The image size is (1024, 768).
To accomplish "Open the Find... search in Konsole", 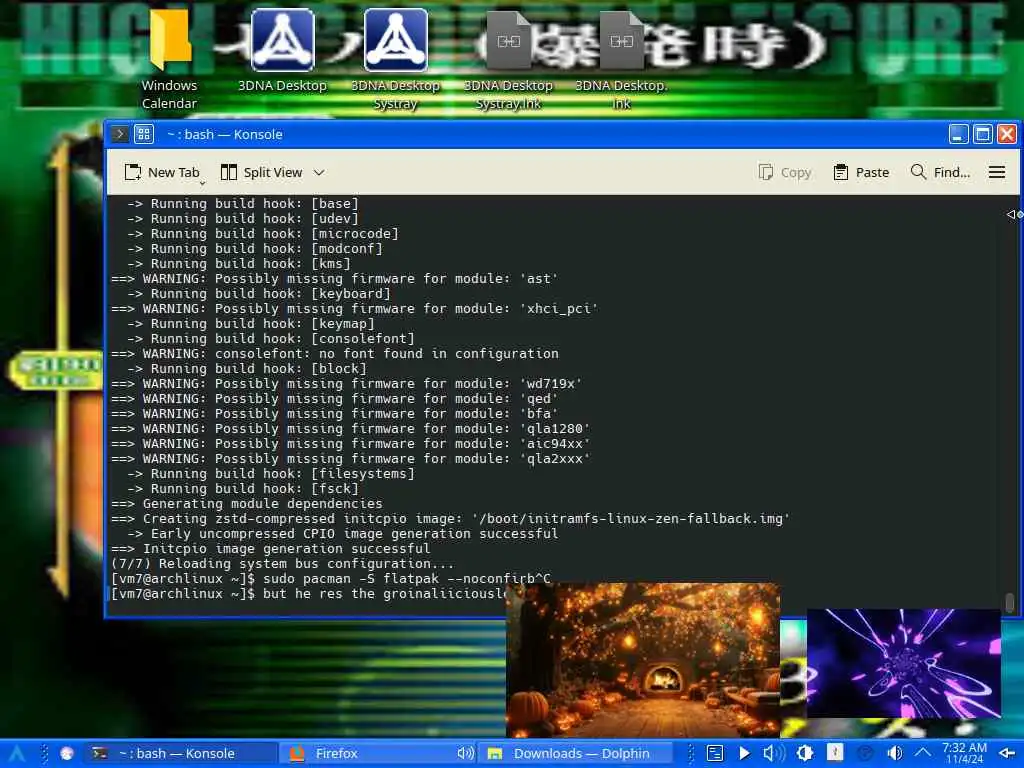I will pos(940,172).
